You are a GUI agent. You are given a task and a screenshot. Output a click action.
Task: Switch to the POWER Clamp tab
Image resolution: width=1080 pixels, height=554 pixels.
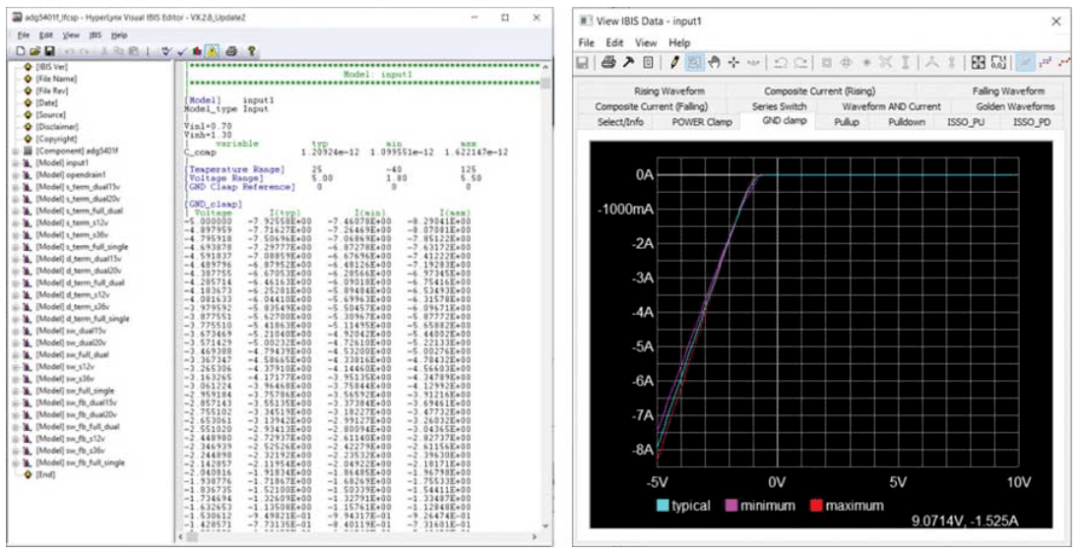pyautogui.click(x=701, y=122)
